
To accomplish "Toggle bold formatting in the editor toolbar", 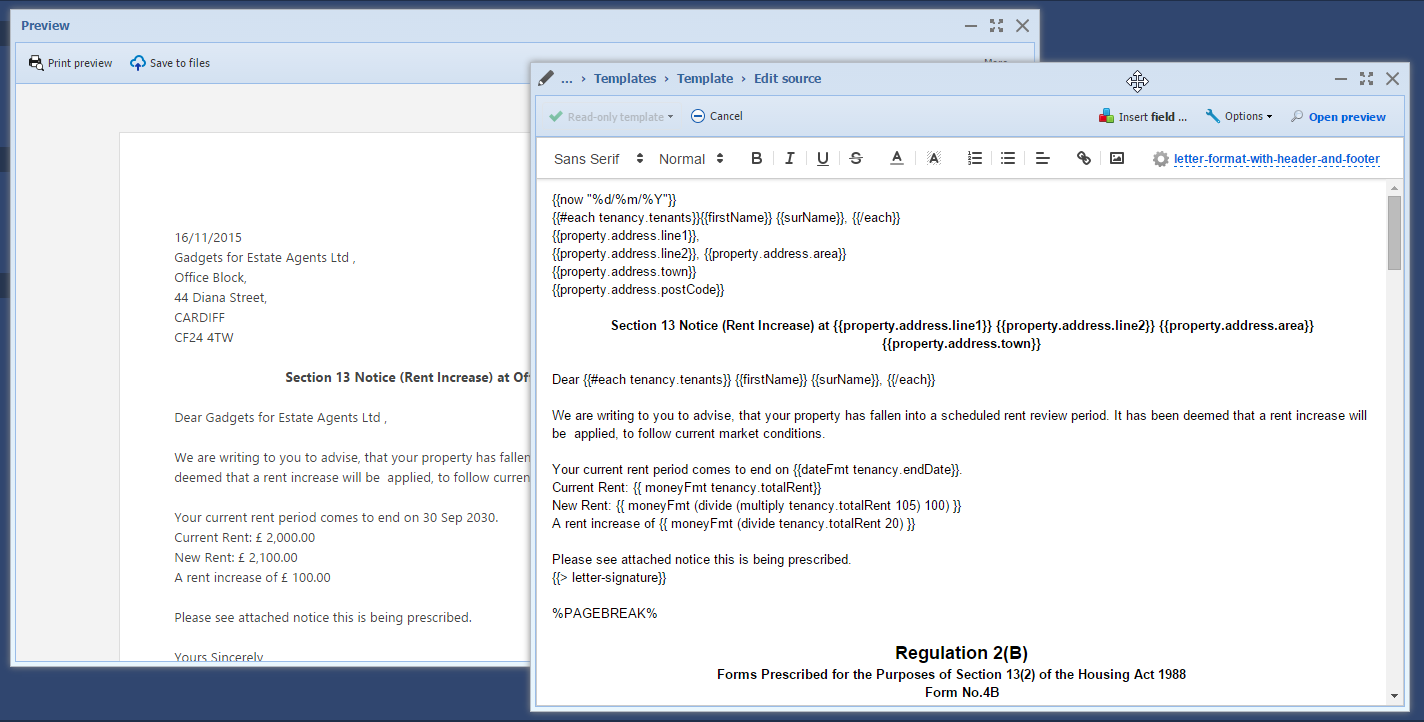I will (x=756, y=159).
